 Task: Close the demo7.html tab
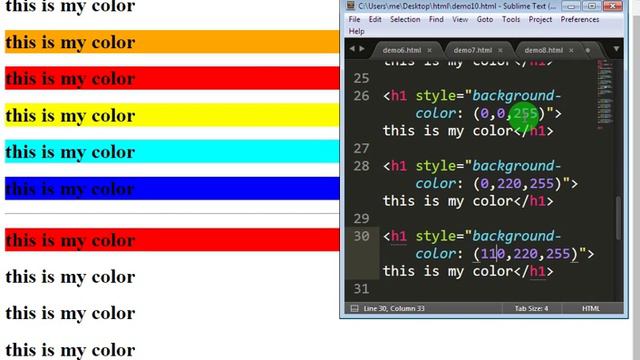pyautogui.click(x=500, y=50)
